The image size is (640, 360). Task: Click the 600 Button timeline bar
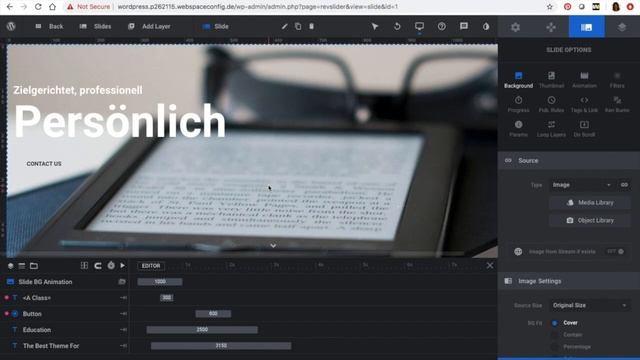point(213,313)
